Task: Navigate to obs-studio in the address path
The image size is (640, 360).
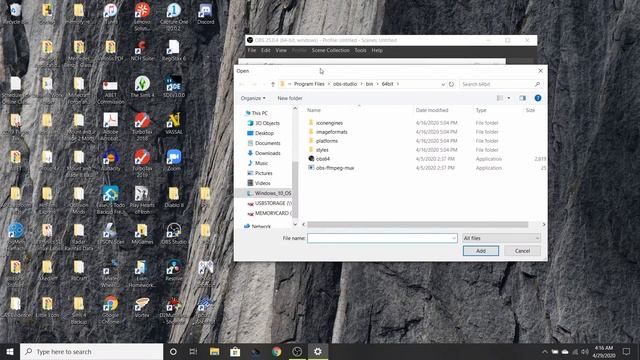Action: [x=345, y=84]
